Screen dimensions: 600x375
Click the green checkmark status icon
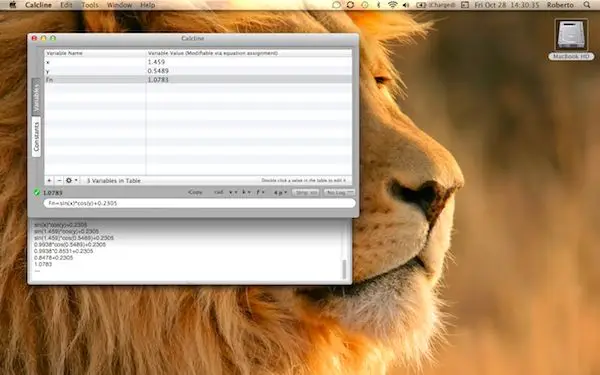point(37,192)
